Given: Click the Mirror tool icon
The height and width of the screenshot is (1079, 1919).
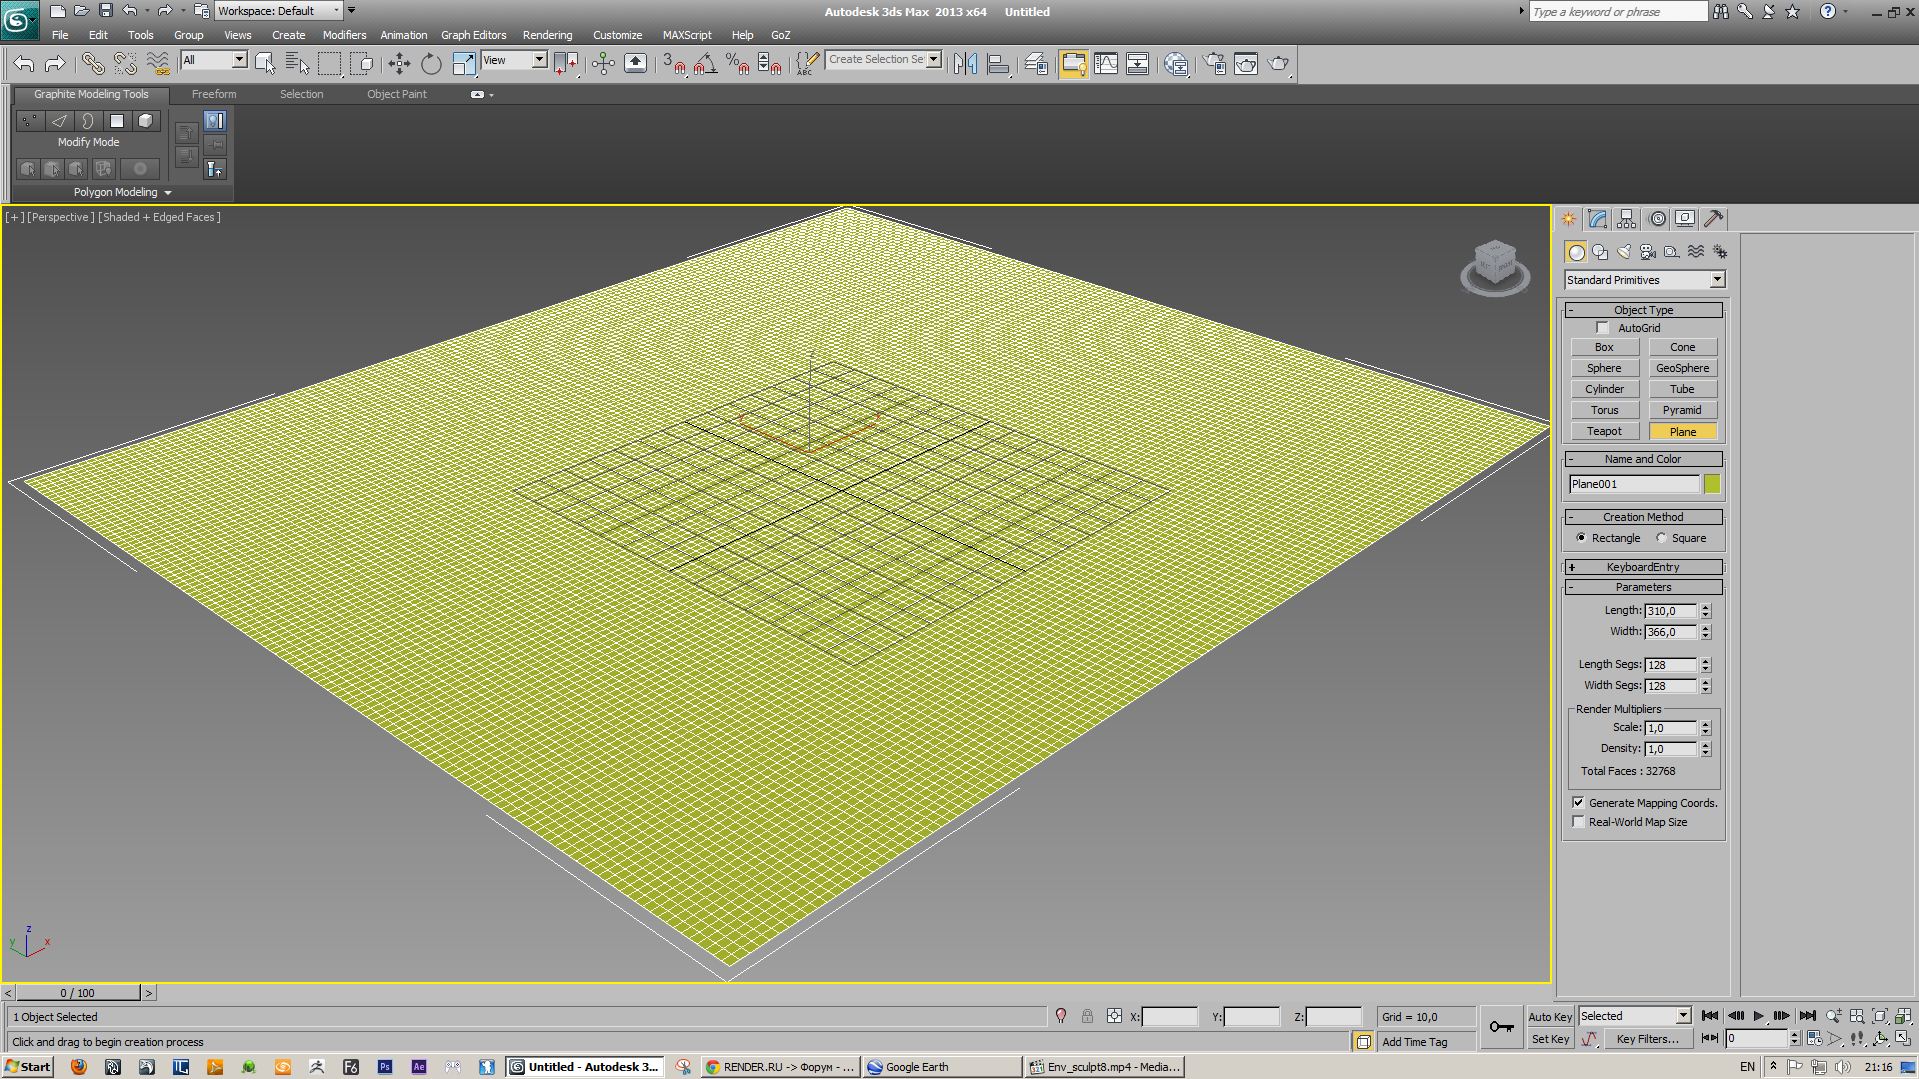Looking at the screenshot, I should click(x=965, y=64).
